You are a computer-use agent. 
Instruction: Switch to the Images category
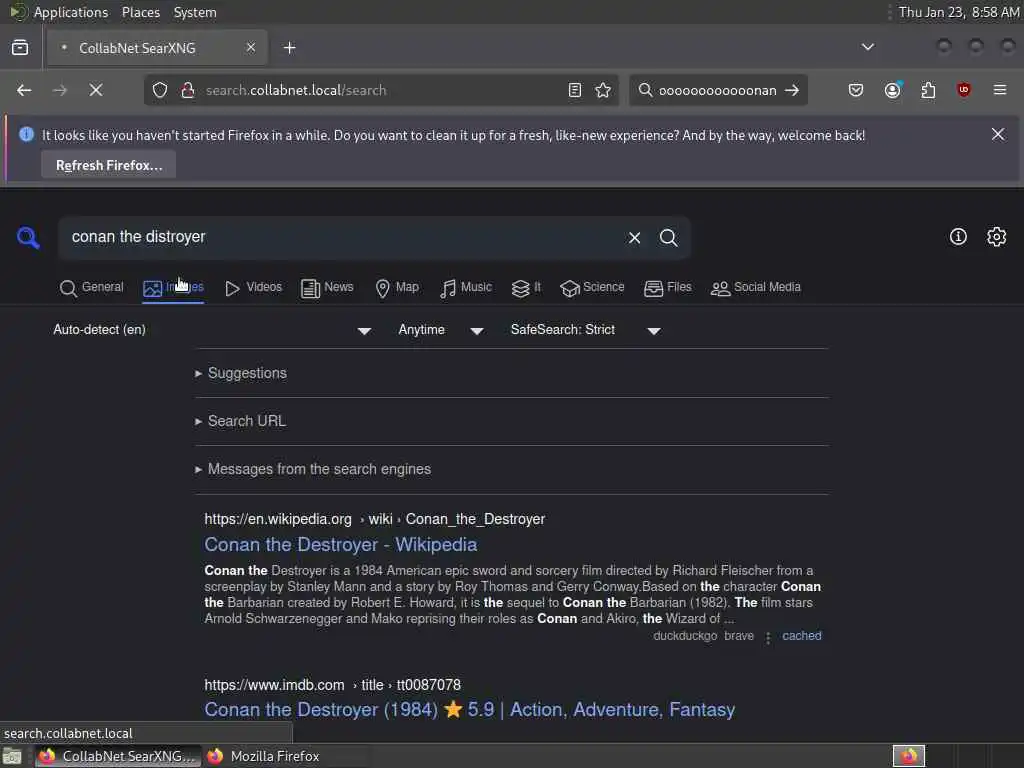[173, 287]
